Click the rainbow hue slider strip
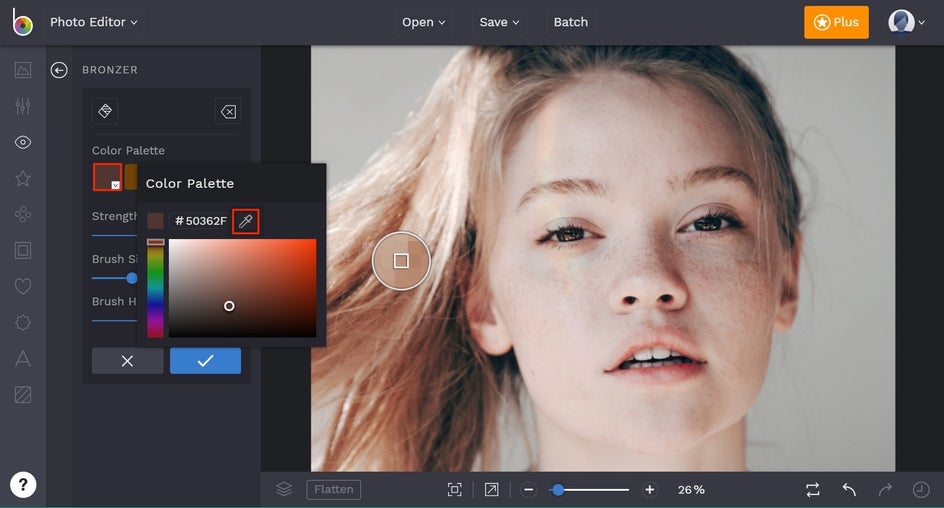Screen dimensions: 944x508 [x=155, y=288]
